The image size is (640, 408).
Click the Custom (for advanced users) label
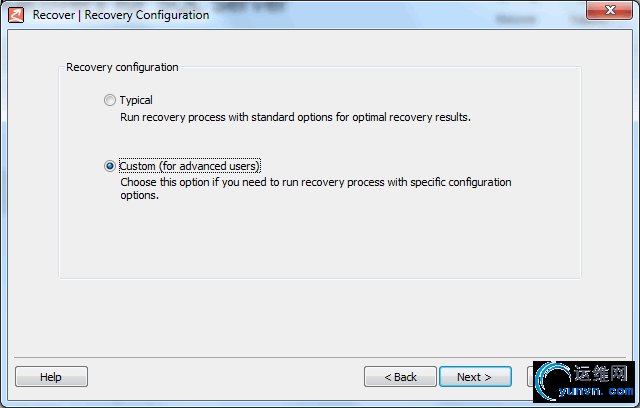pos(189,166)
